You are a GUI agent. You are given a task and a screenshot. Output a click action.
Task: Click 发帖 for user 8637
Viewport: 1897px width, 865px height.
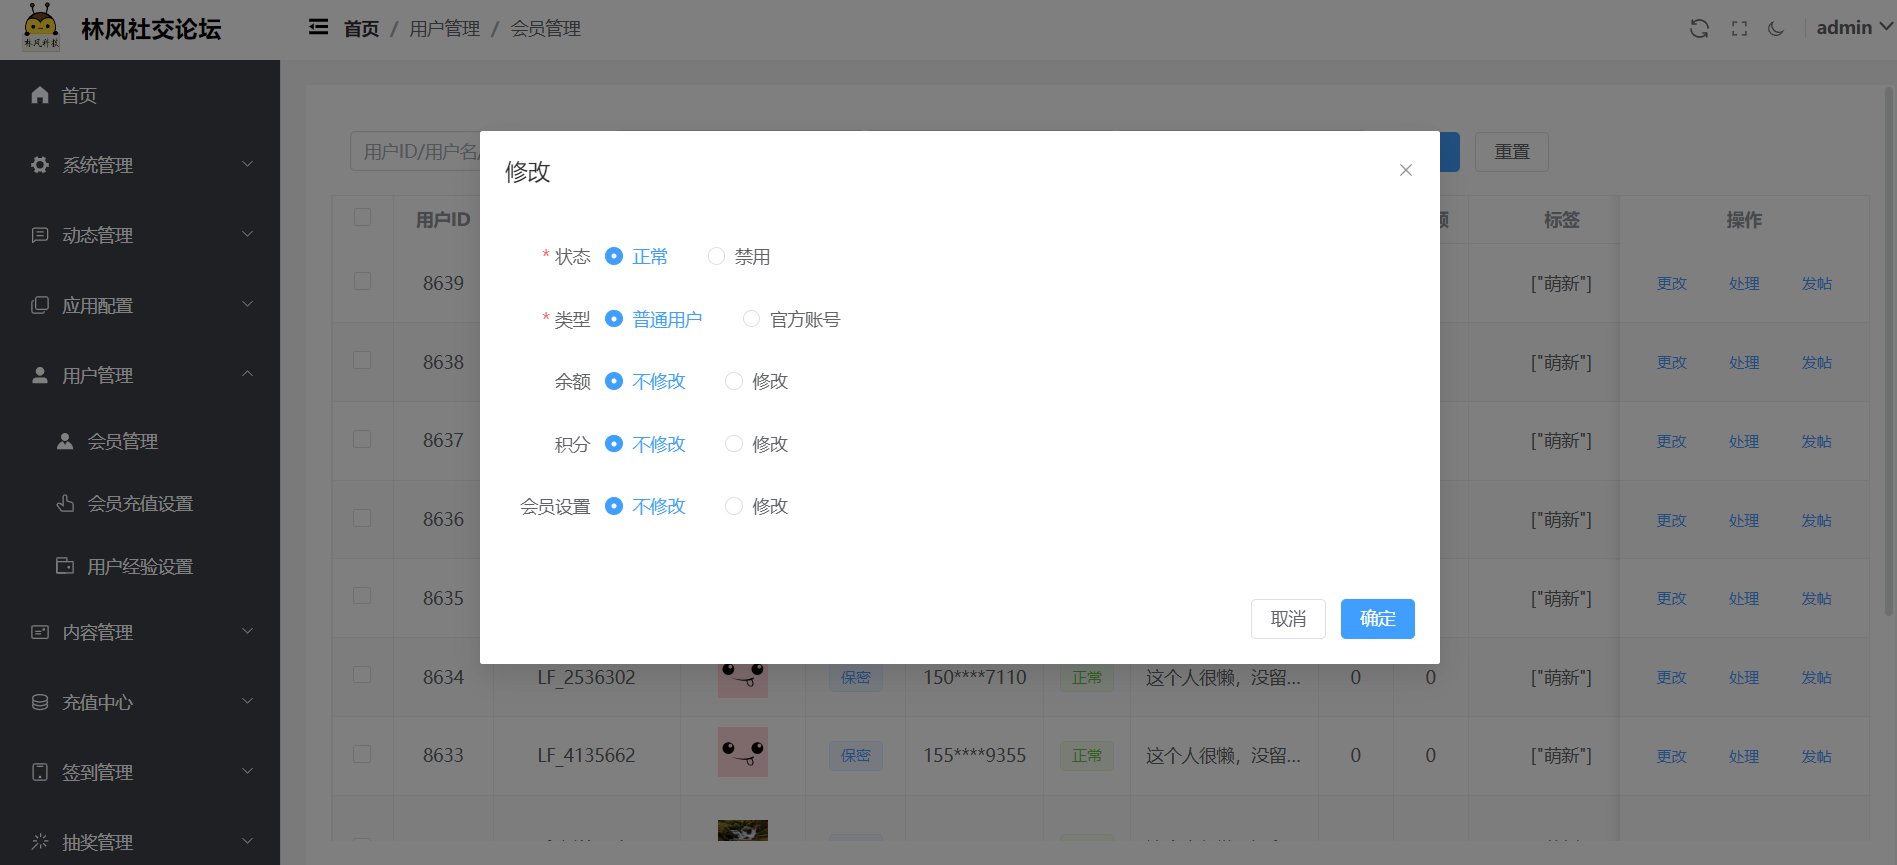[1817, 441]
